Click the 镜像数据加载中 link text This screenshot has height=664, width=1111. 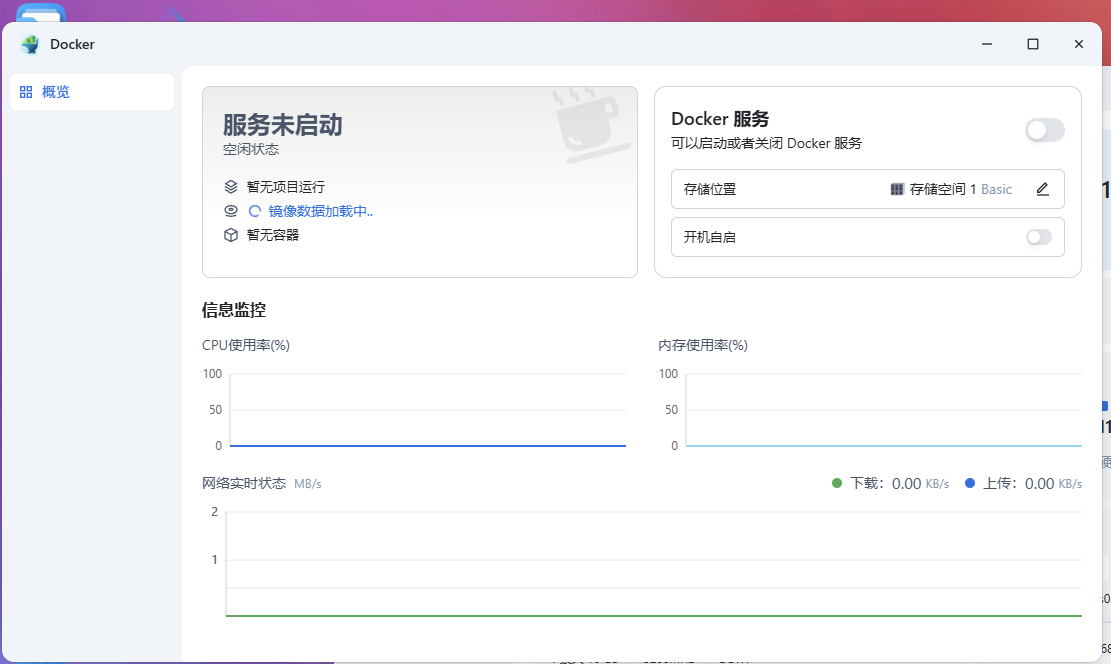(320, 211)
